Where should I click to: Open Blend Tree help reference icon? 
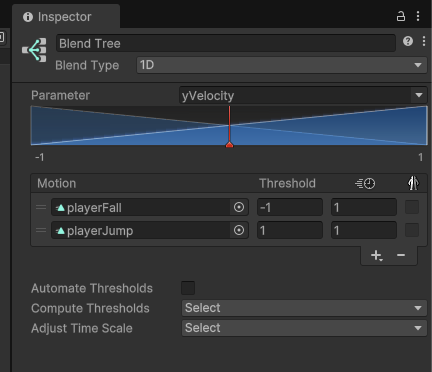point(408,41)
